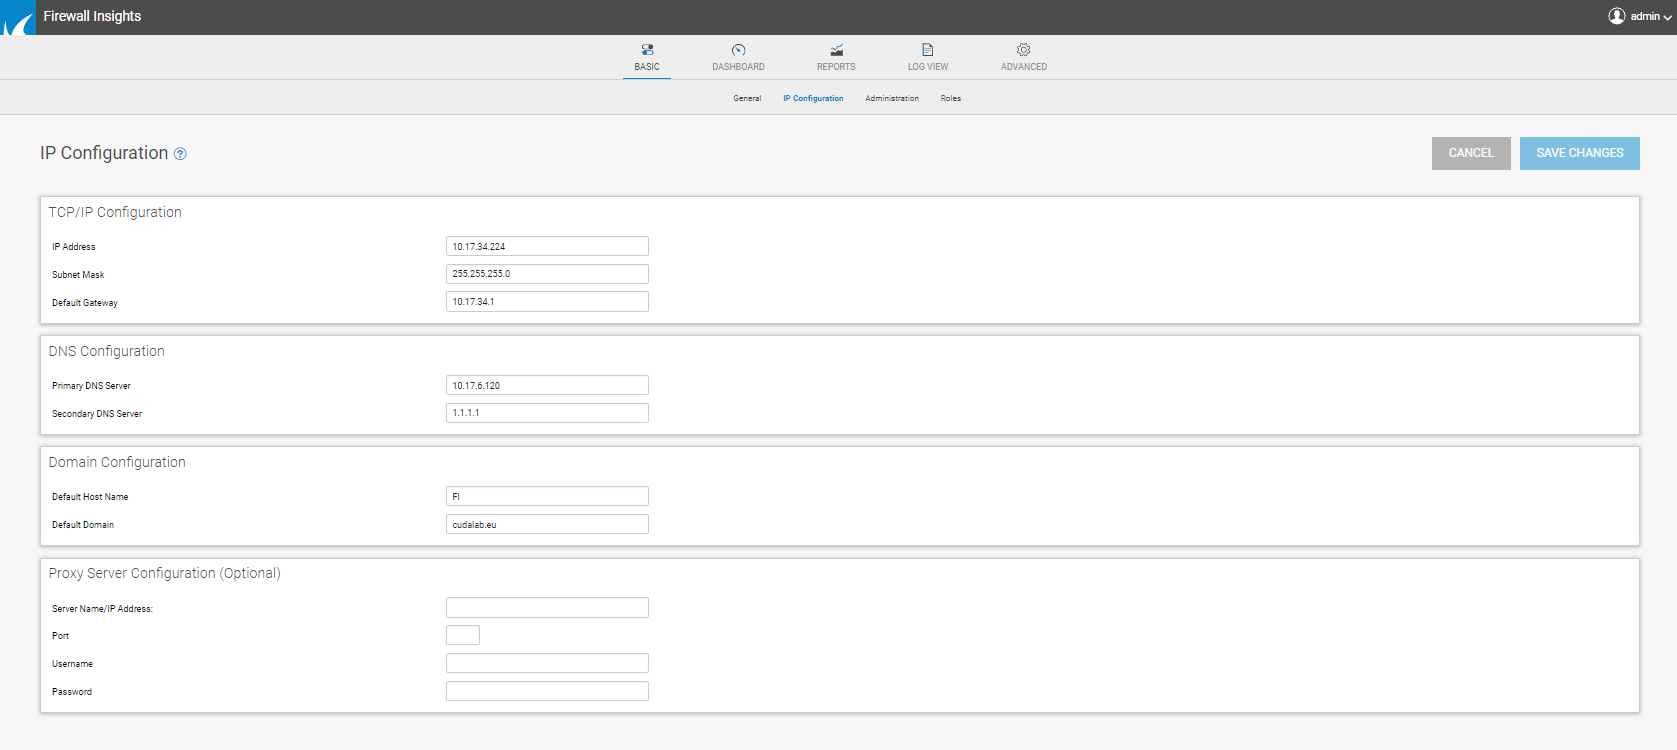Image resolution: width=1677 pixels, height=750 pixels.
Task: Focus the Default Gateway field
Action: [547, 302]
